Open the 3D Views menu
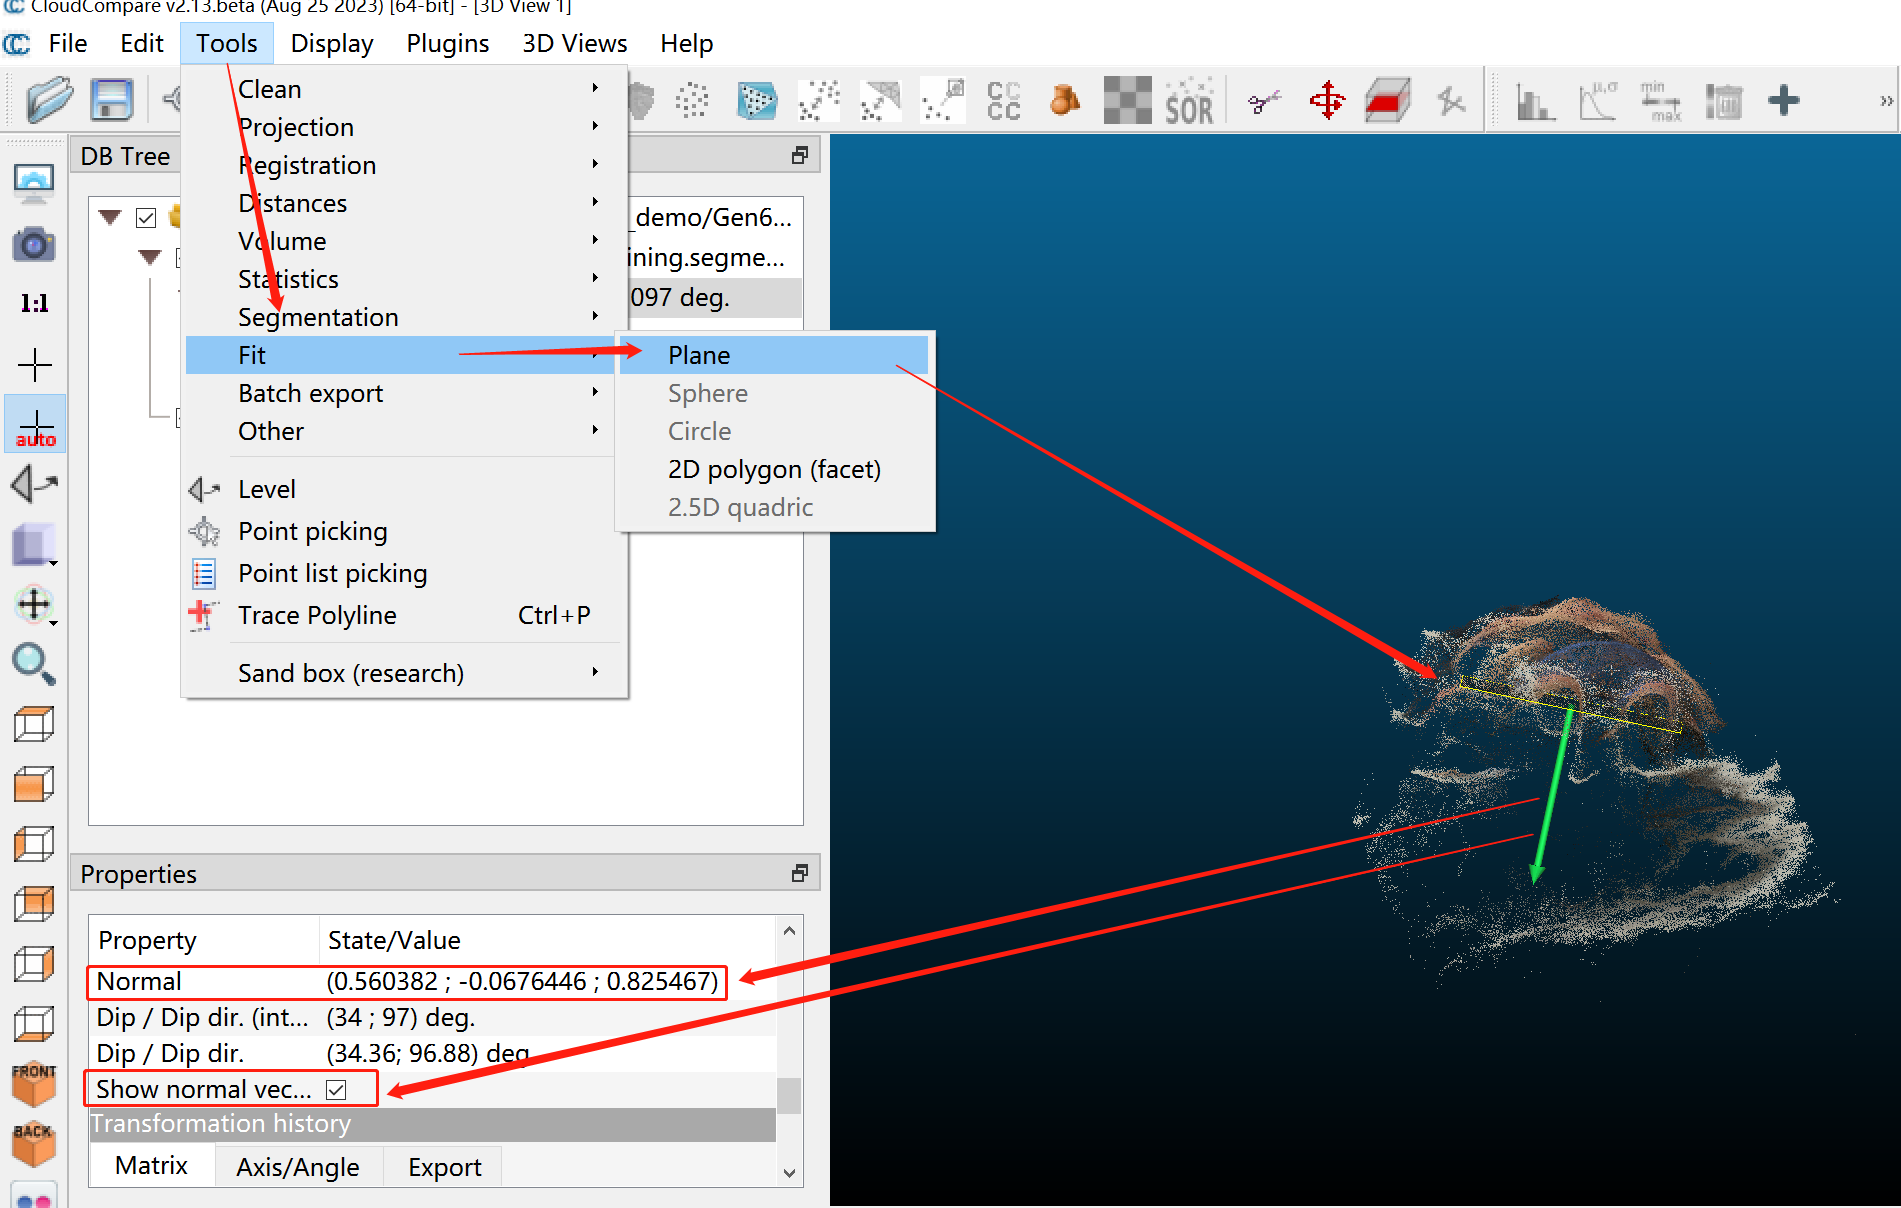1901x1208 pixels. (575, 44)
